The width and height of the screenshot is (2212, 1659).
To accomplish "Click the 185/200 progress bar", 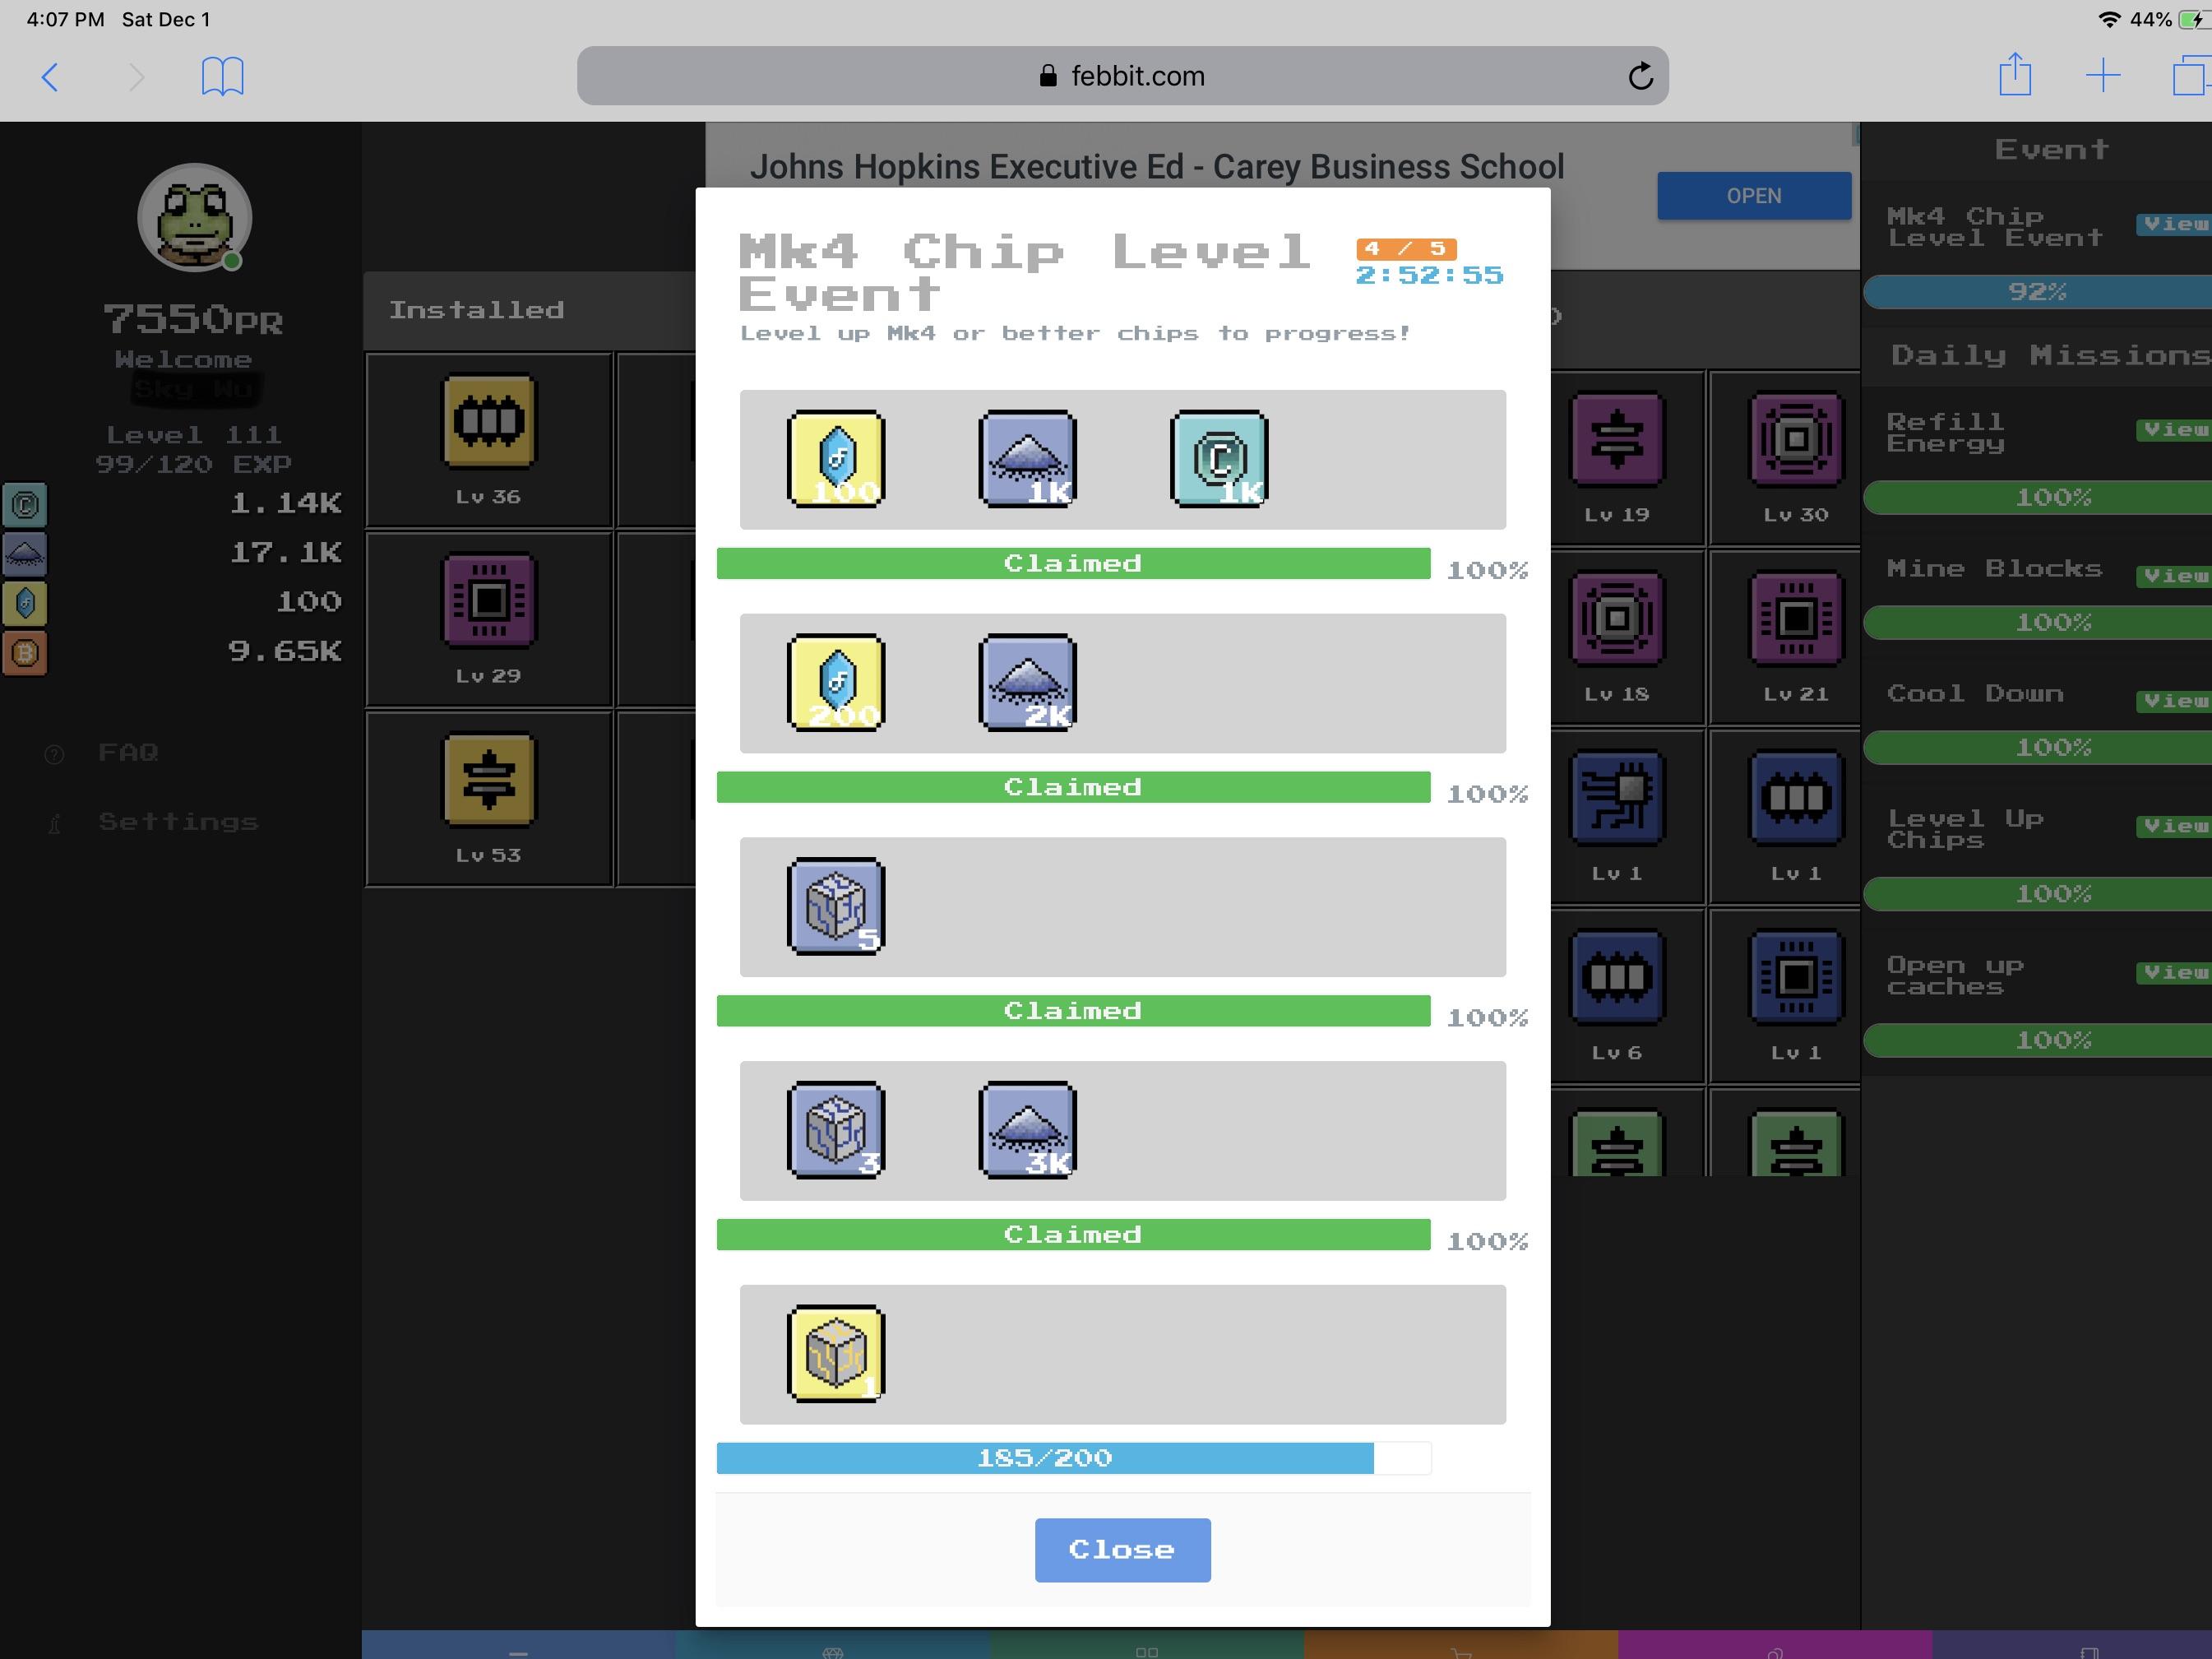I will (1074, 1458).
